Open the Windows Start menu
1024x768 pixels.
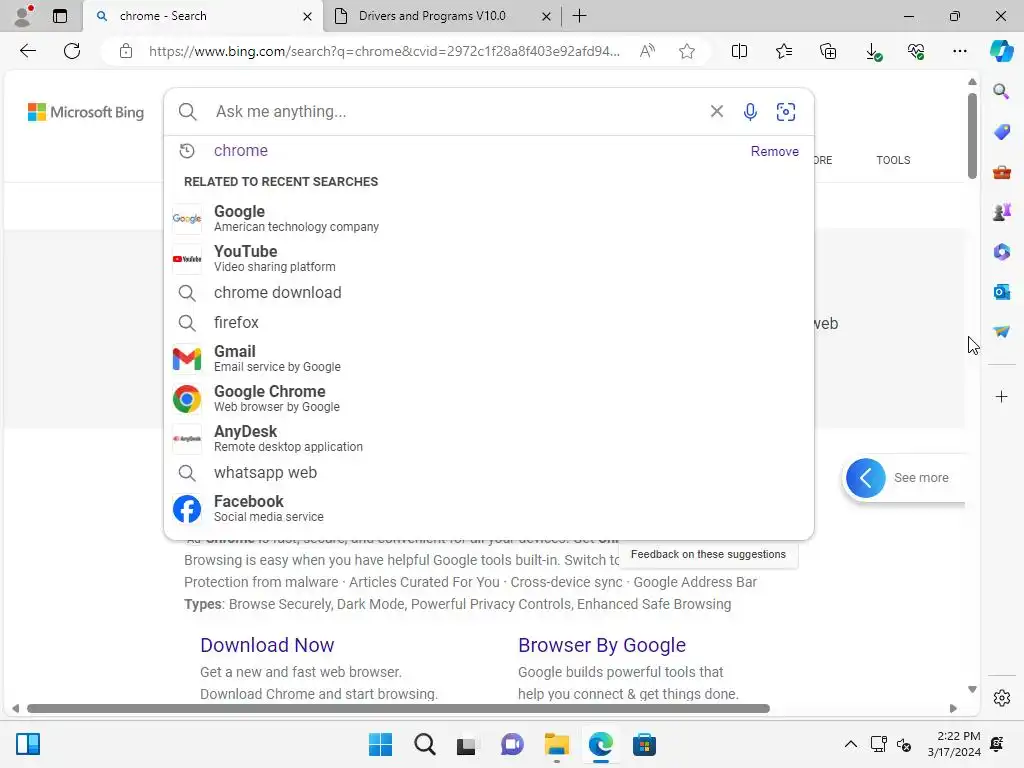(380, 744)
